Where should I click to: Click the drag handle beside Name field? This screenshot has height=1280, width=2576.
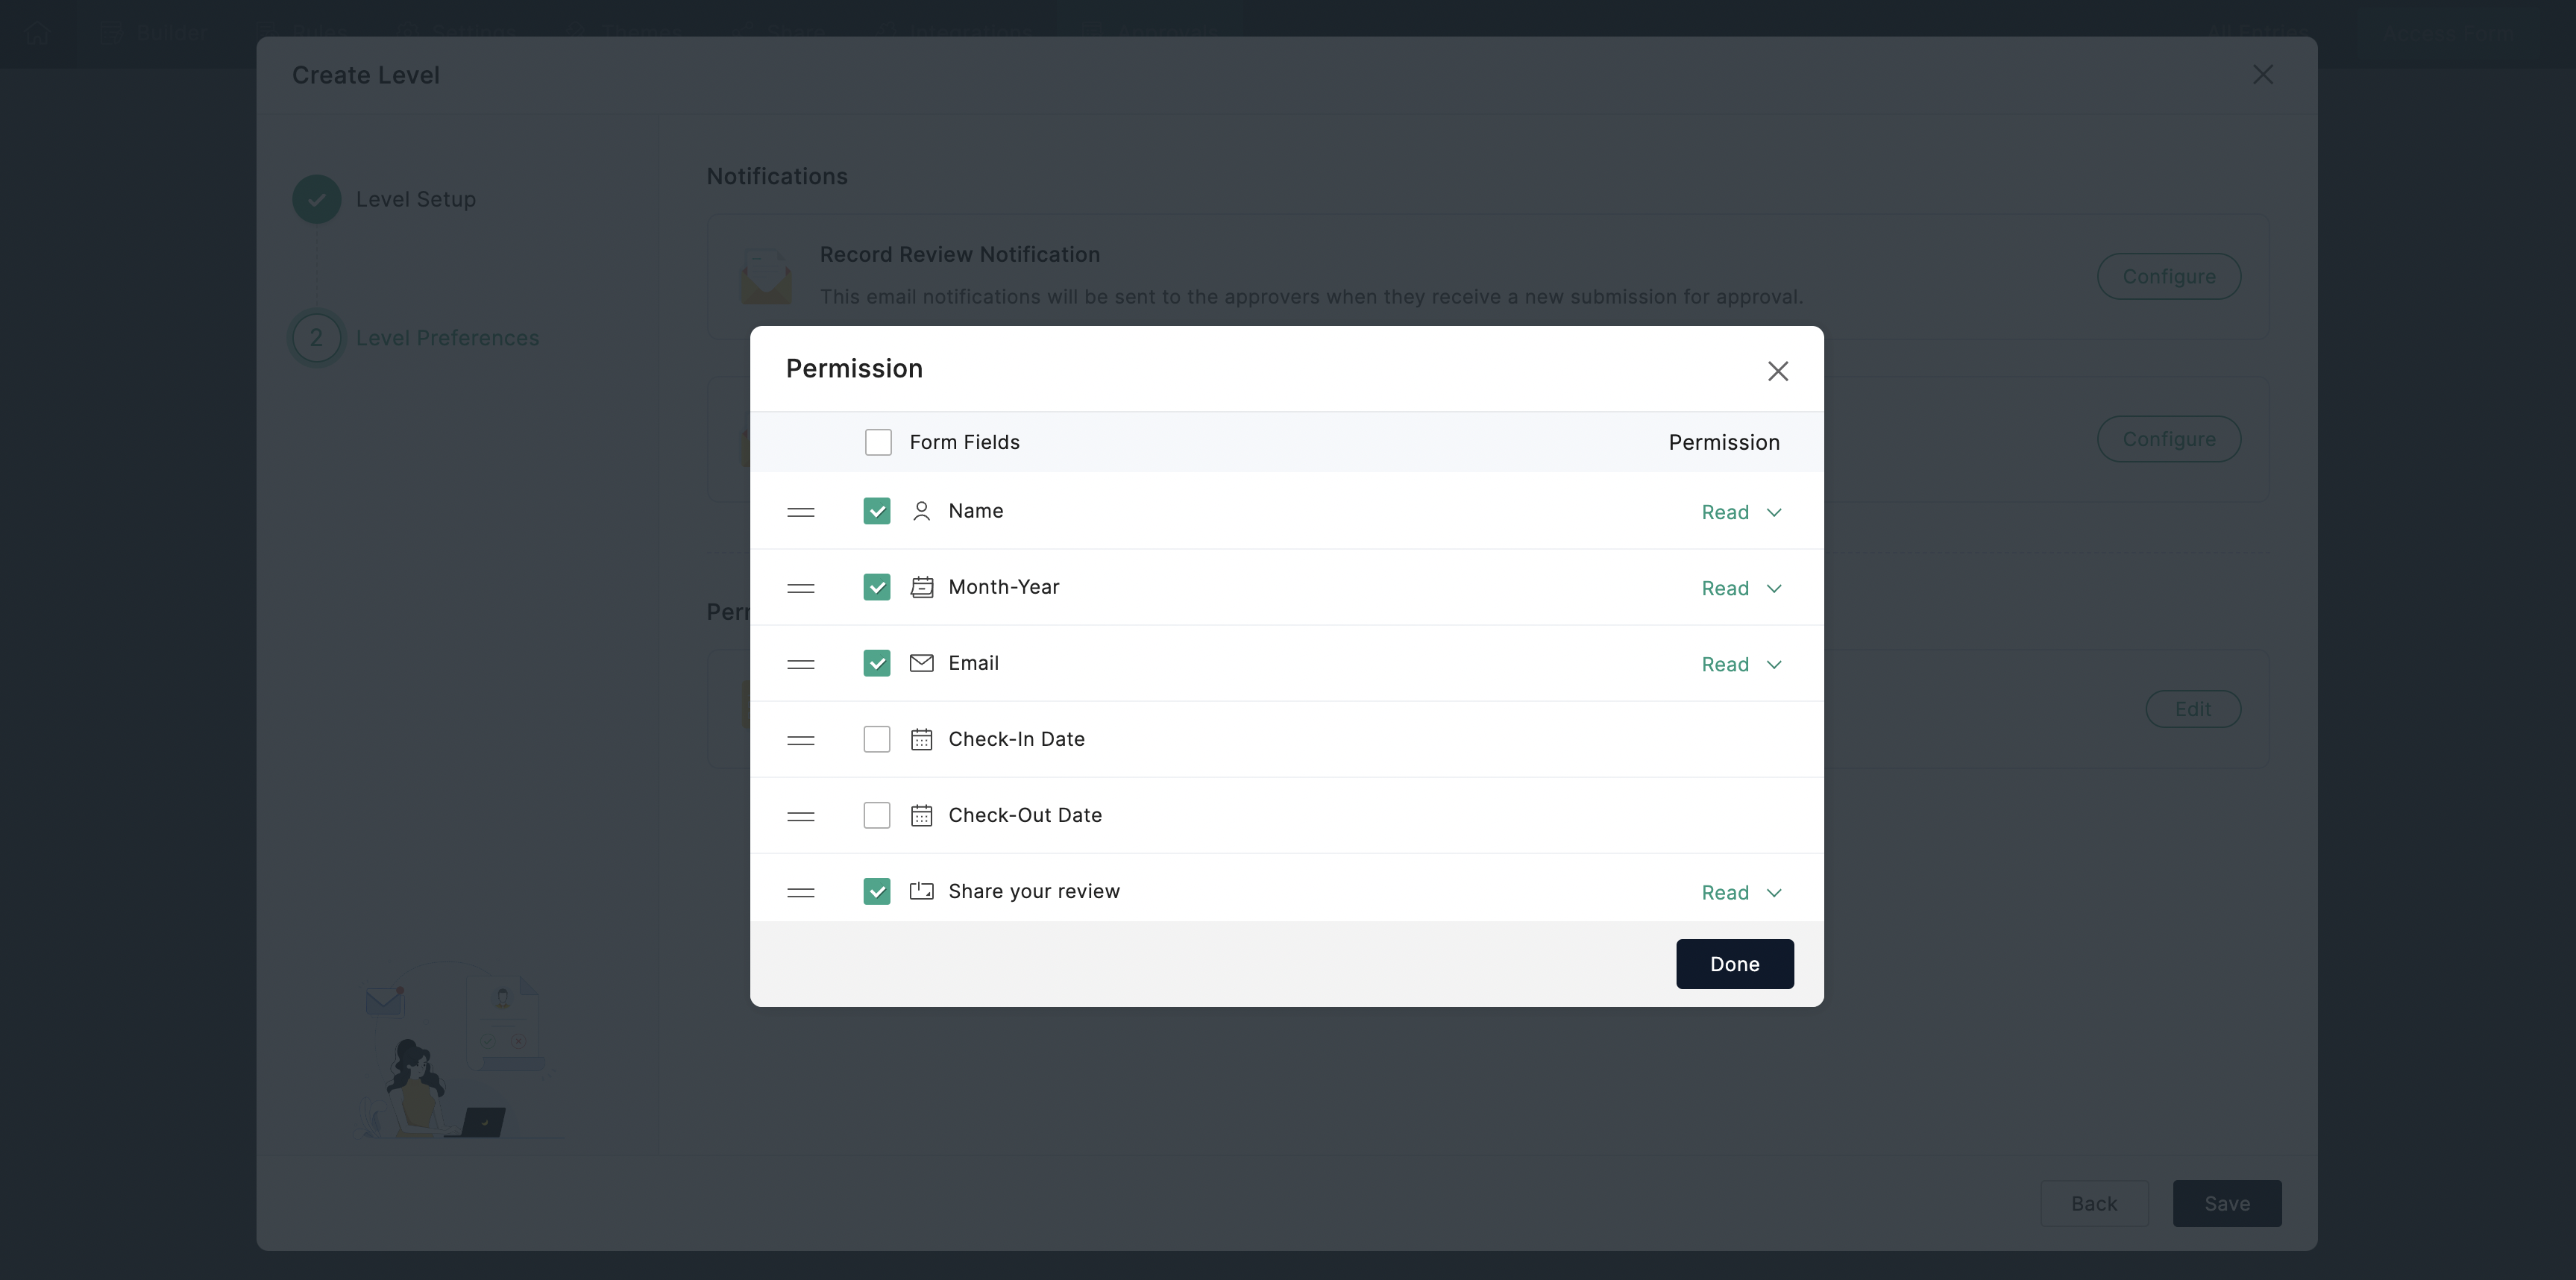tap(800, 512)
